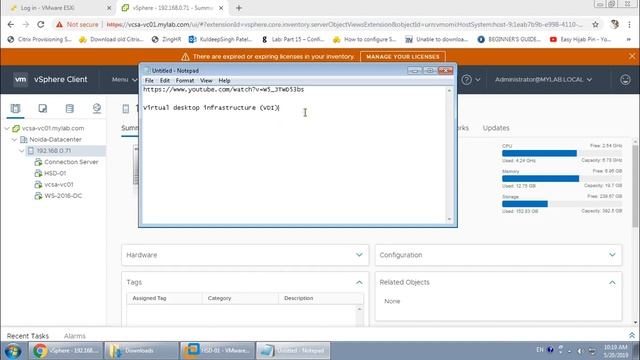
Task: Click MANAGE YOUR LICENSES button
Action: click(403, 56)
